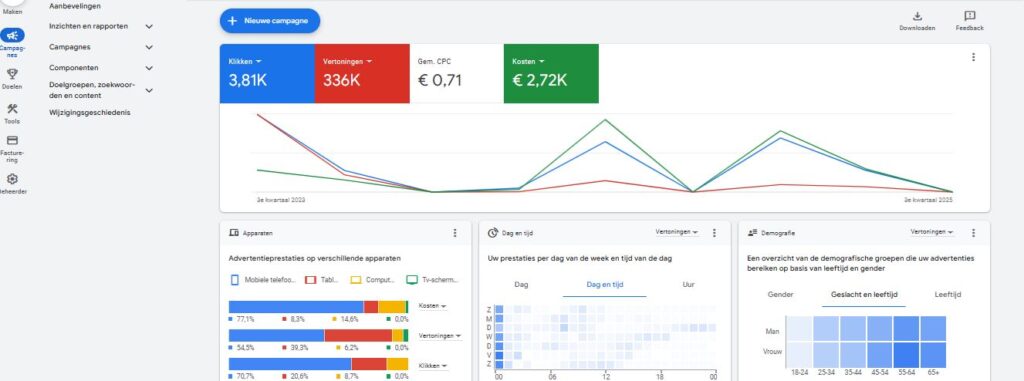Click the 77,1% mobile cost value
Image resolution: width=1024 pixels, height=381 pixels.
245,319
